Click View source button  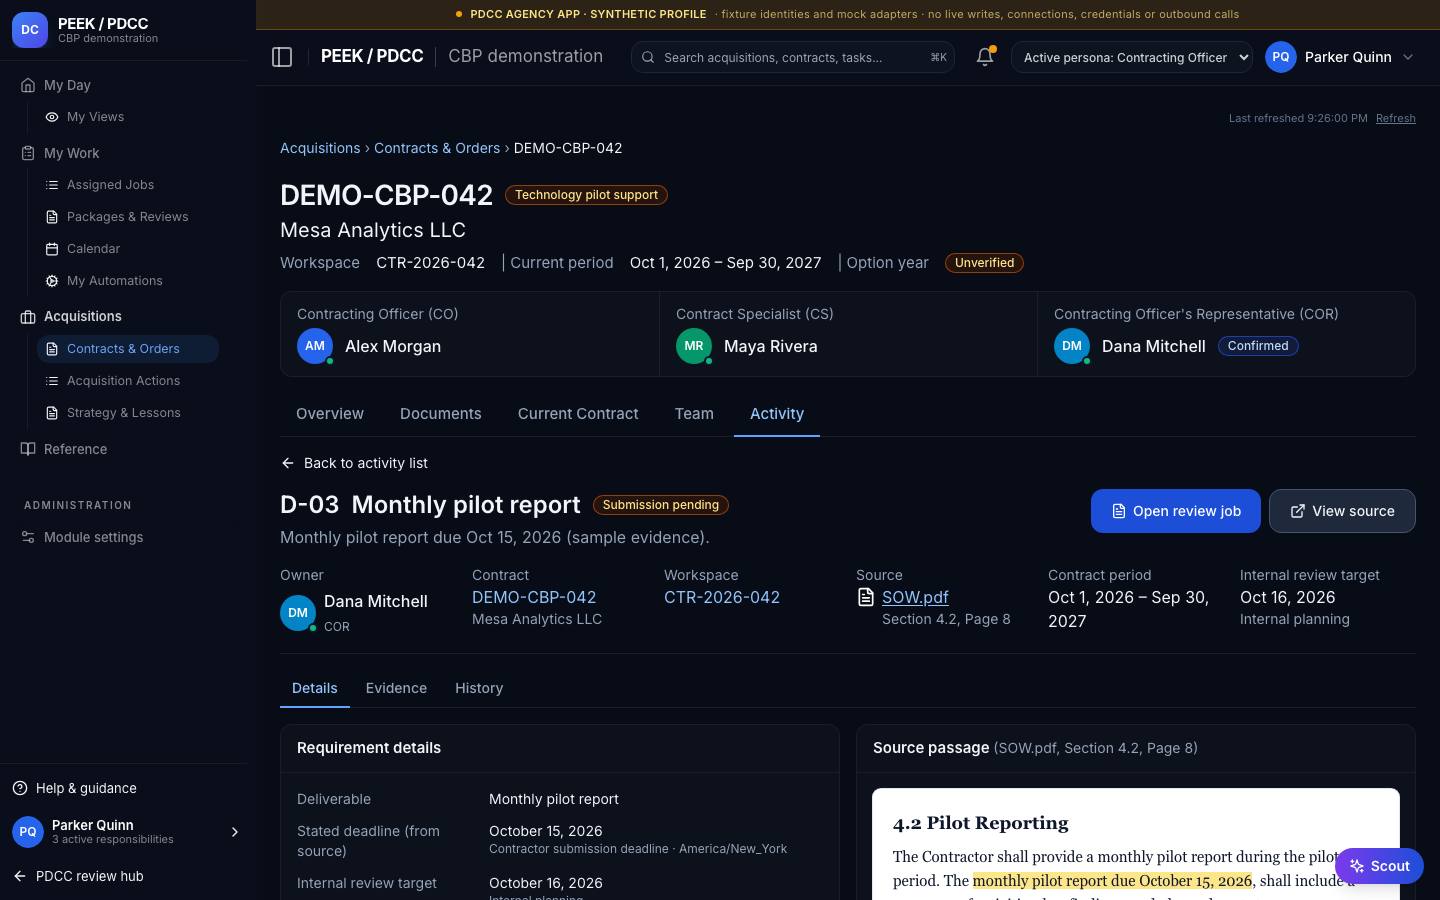pyautogui.click(x=1342, y=511)
